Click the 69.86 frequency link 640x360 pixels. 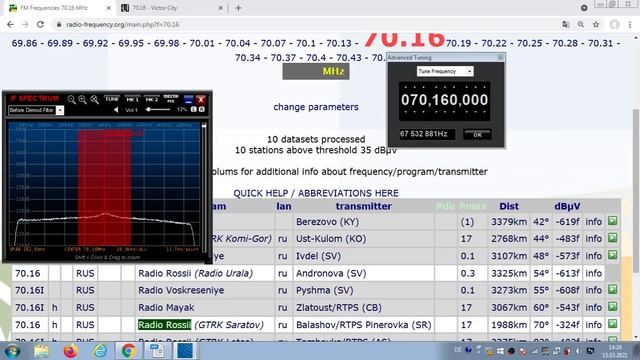point(24,43)
